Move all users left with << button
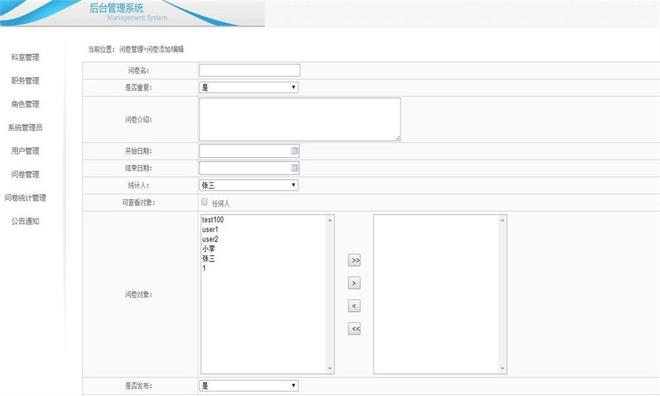Viewport: 660px width, 396px height. (354, 329)
